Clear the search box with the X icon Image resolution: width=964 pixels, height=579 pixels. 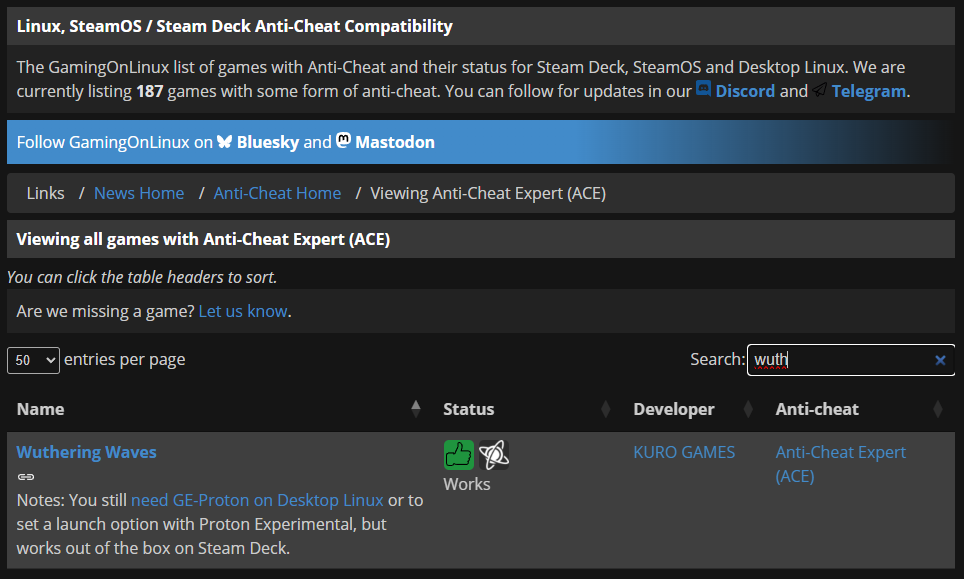coord(940,360)
